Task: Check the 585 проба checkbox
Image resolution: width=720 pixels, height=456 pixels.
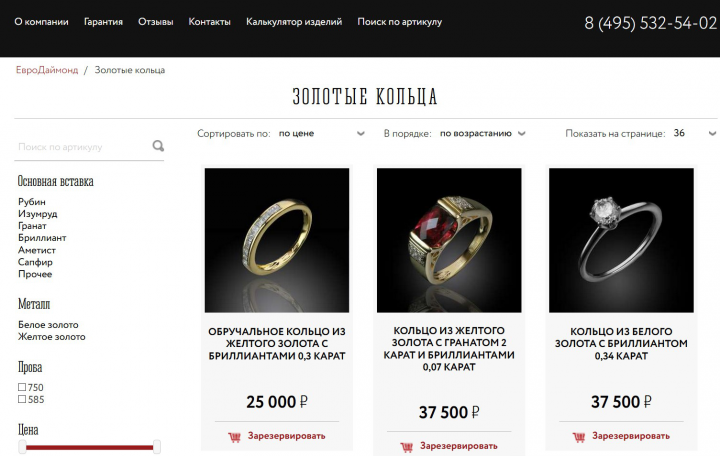Action: [22, 399]
